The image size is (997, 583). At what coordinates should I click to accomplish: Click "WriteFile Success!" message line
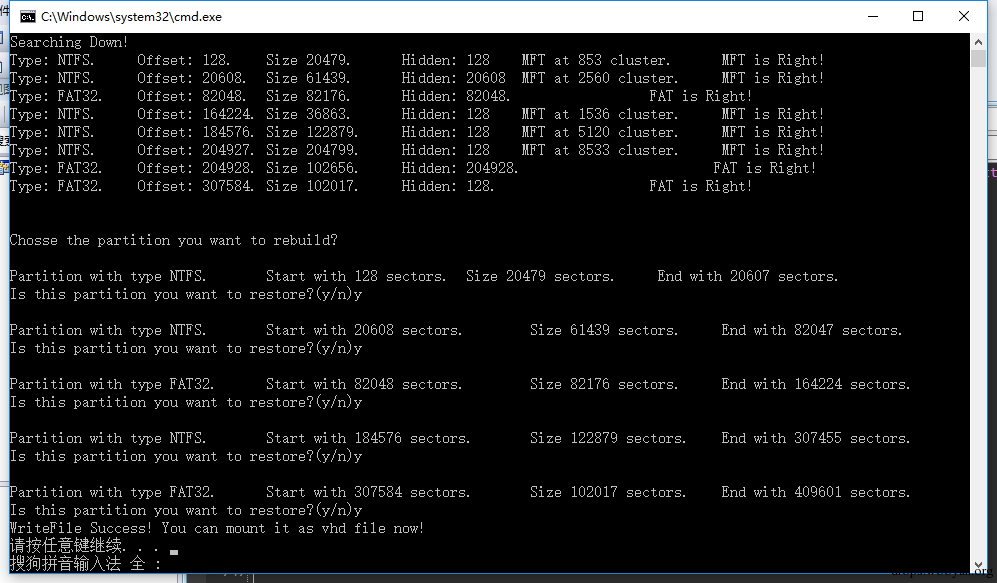point(217,528)
